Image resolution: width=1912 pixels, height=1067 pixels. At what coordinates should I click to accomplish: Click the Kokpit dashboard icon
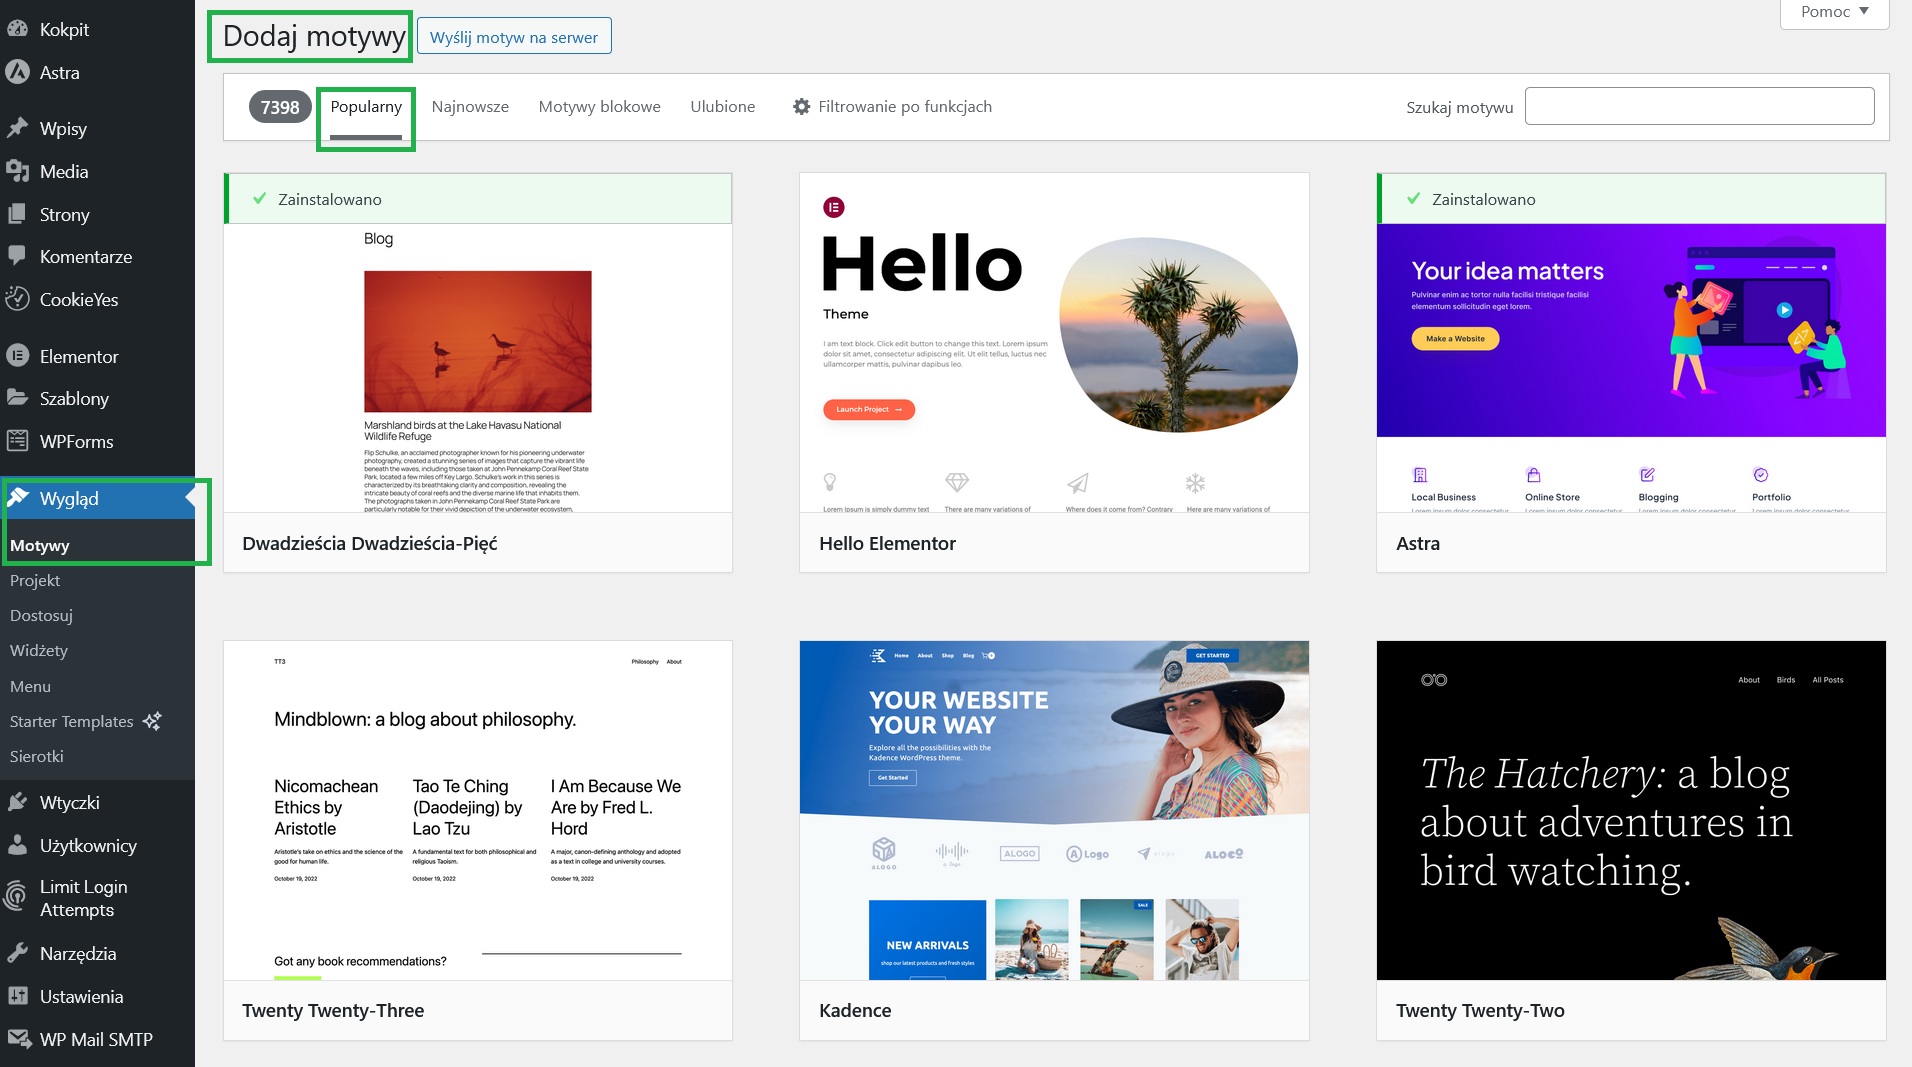click(17, 29)
